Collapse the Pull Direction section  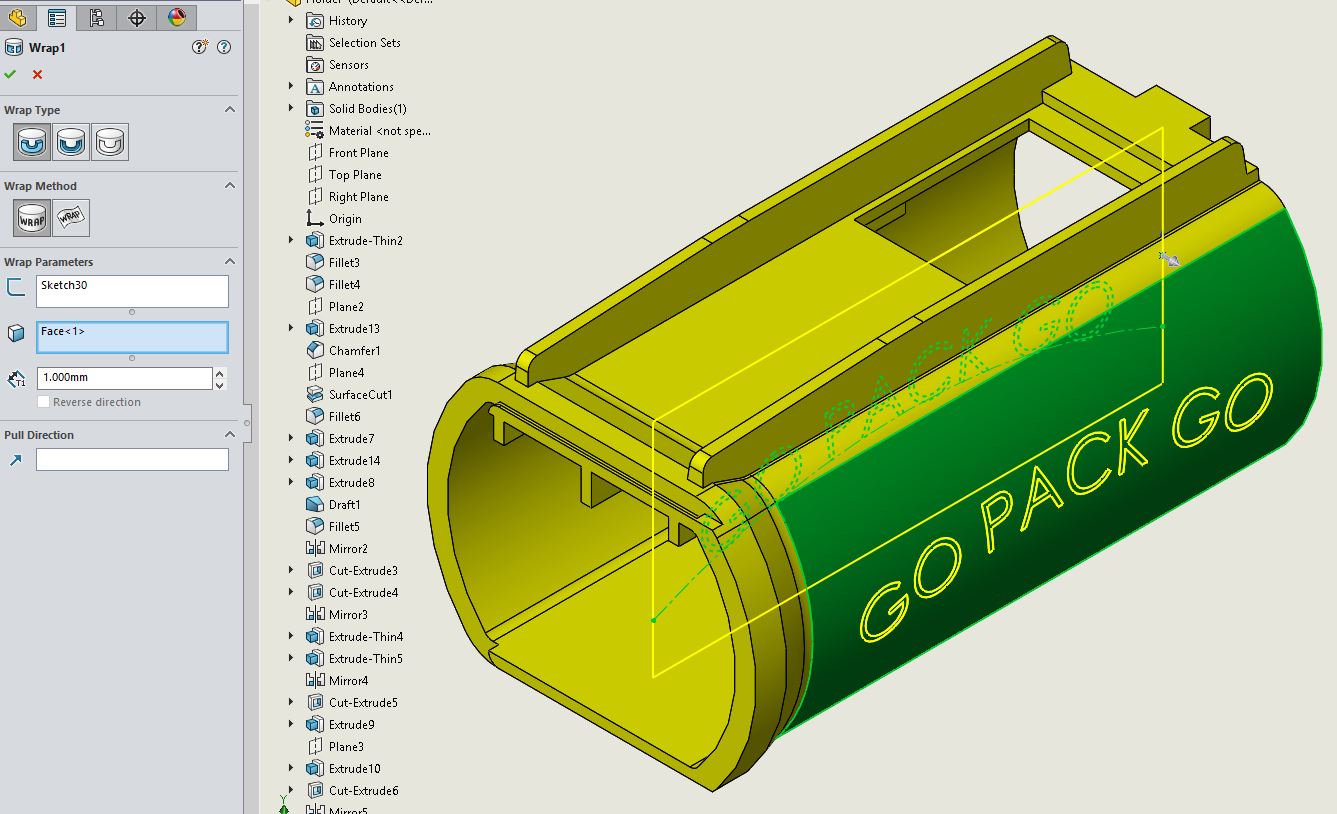click(x=229, y=435)
